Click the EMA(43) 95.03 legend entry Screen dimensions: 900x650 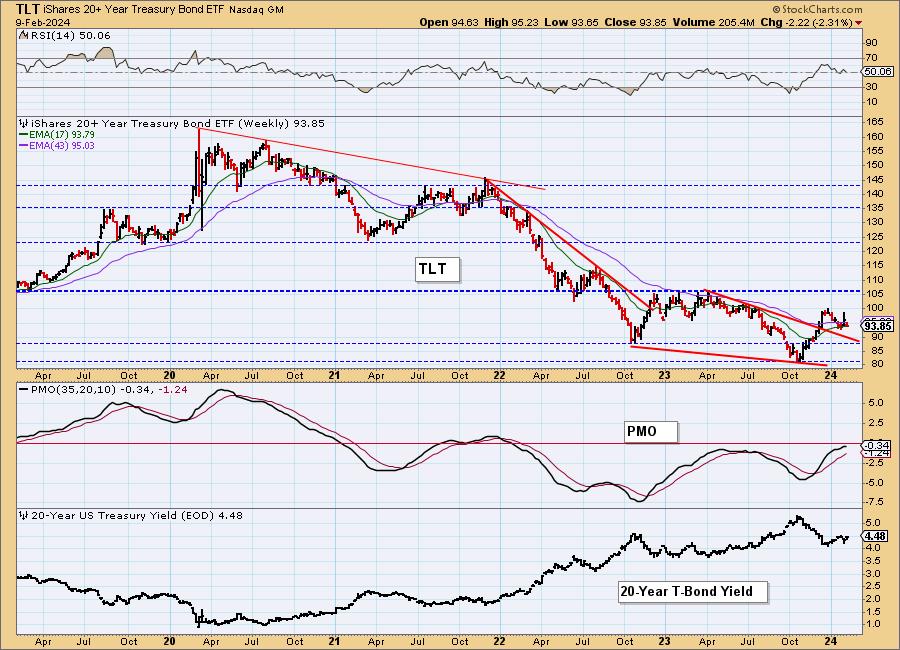pos(57,146)
